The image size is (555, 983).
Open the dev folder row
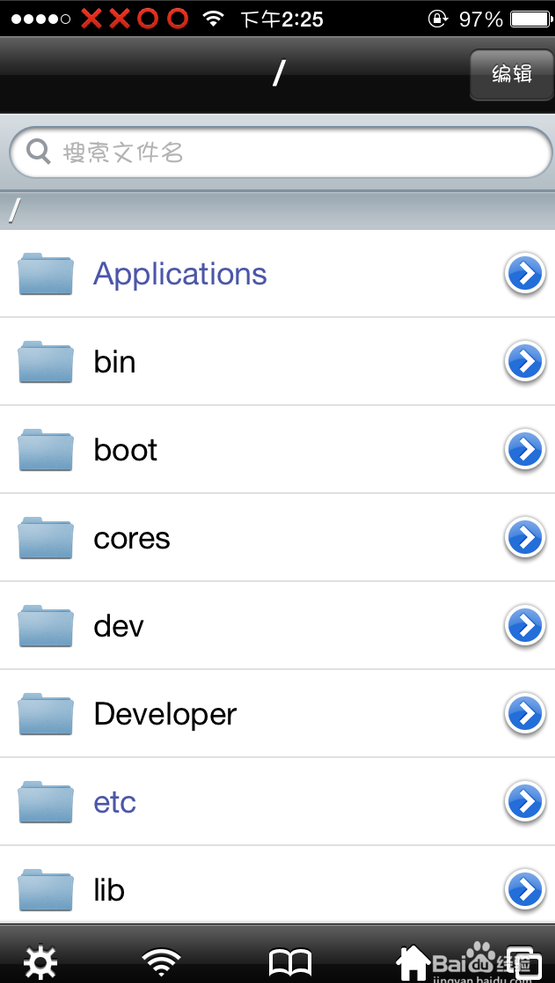click(277, 626)
